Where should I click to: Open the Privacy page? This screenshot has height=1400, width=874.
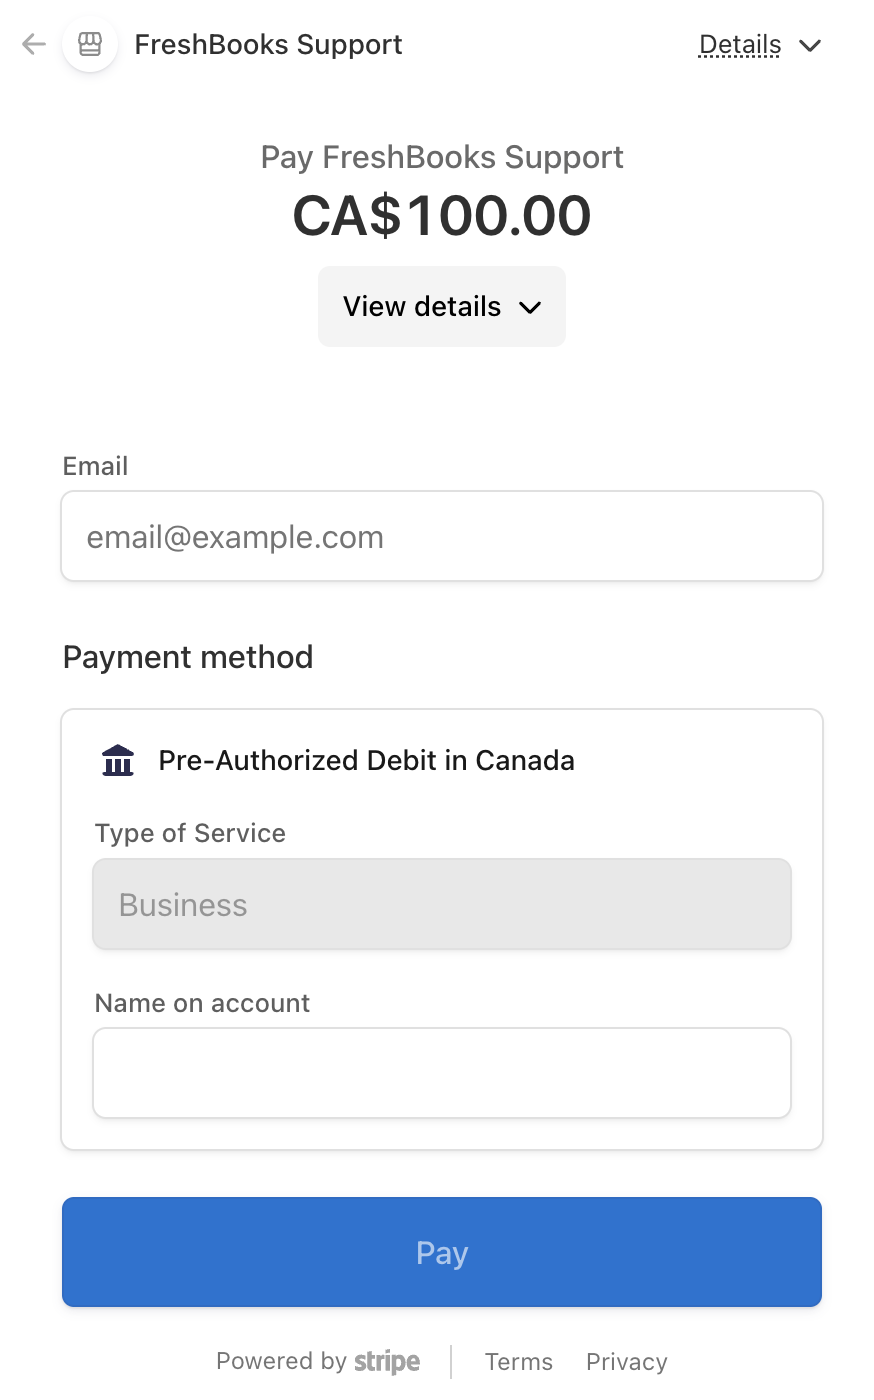(x=626, y=1361)
